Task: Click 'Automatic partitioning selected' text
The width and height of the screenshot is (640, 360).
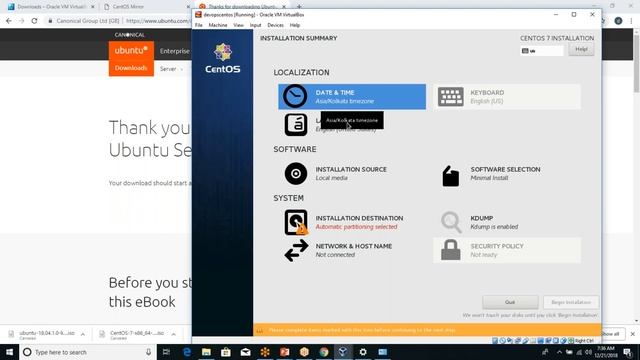Action: 356,227
